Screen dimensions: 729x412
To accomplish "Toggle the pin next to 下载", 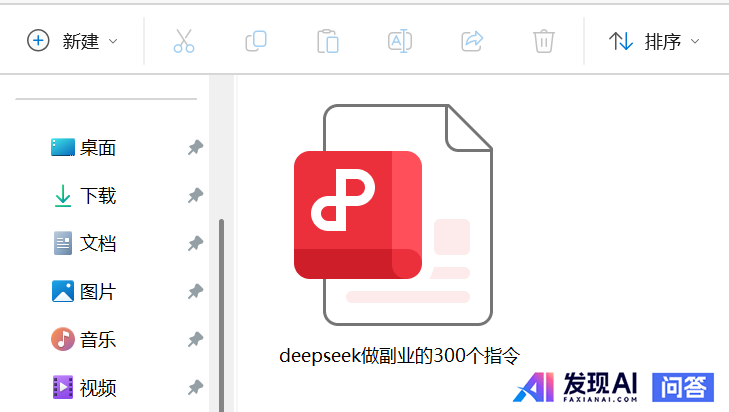I will (x=196, y=196).
